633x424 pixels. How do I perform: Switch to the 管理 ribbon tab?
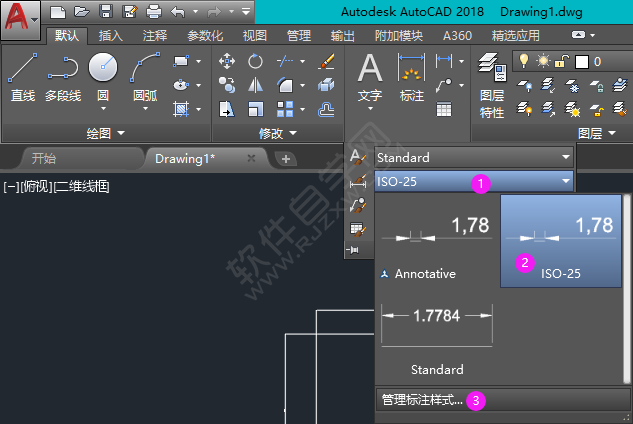coord(299,36)
